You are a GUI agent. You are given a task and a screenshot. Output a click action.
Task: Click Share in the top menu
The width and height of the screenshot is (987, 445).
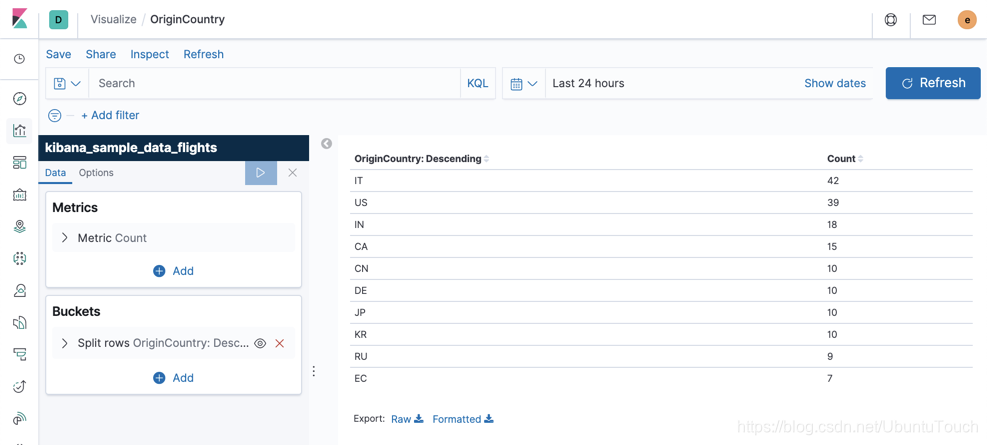(x=101, y=54)
